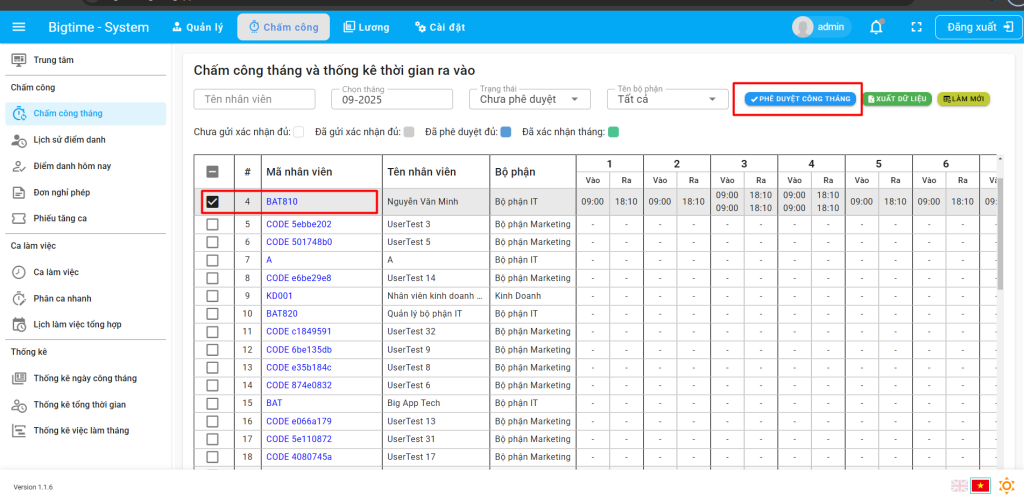Open the Trạng thái dropdown
This screenshot has width=1024, height=497.
tap(529, 99)
